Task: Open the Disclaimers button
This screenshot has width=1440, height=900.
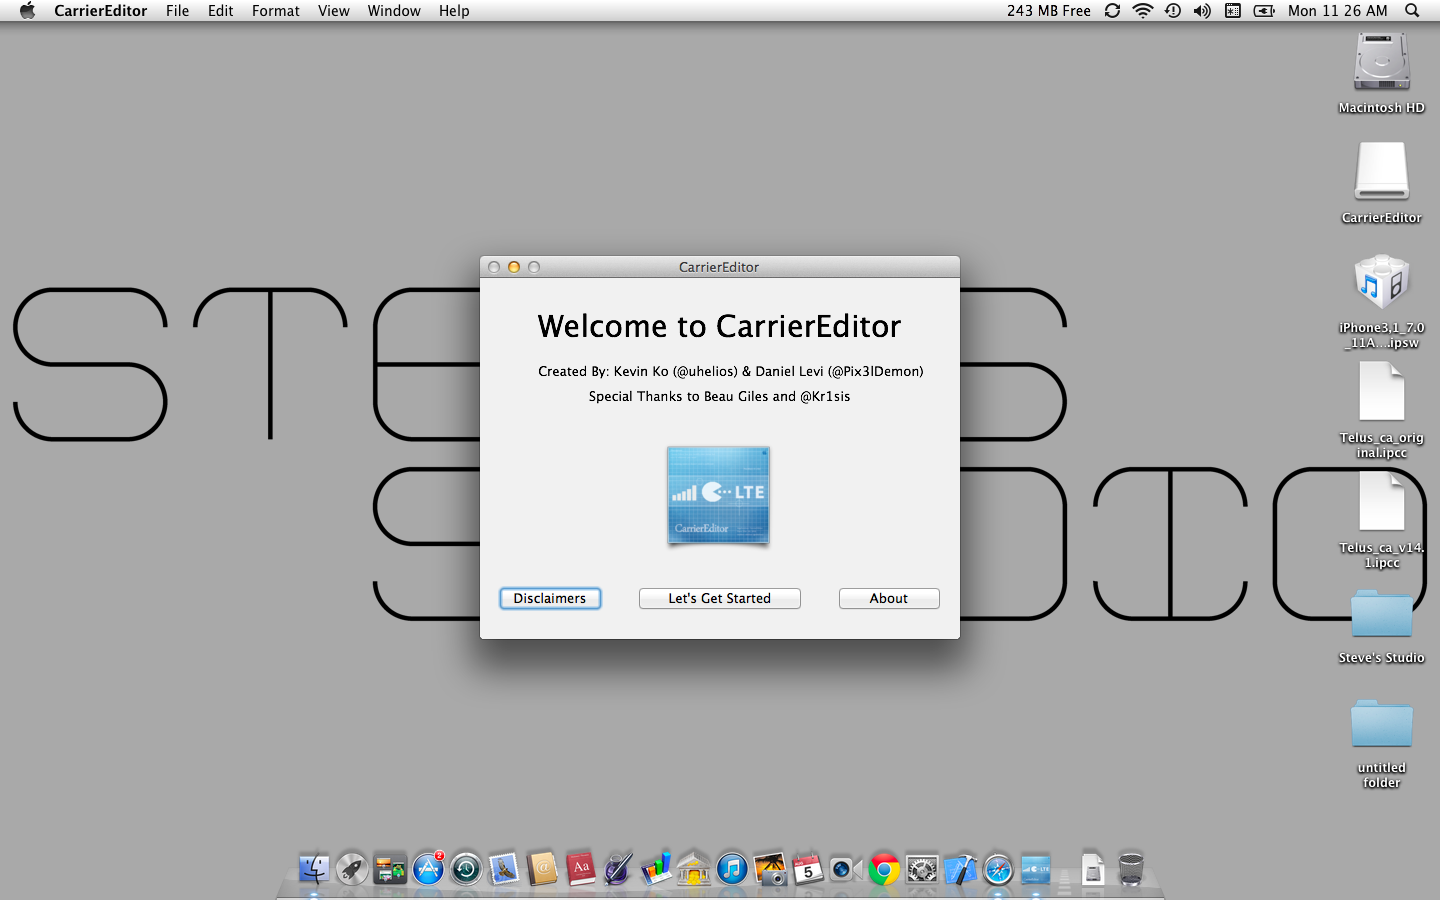Action: tap(550, 598)
